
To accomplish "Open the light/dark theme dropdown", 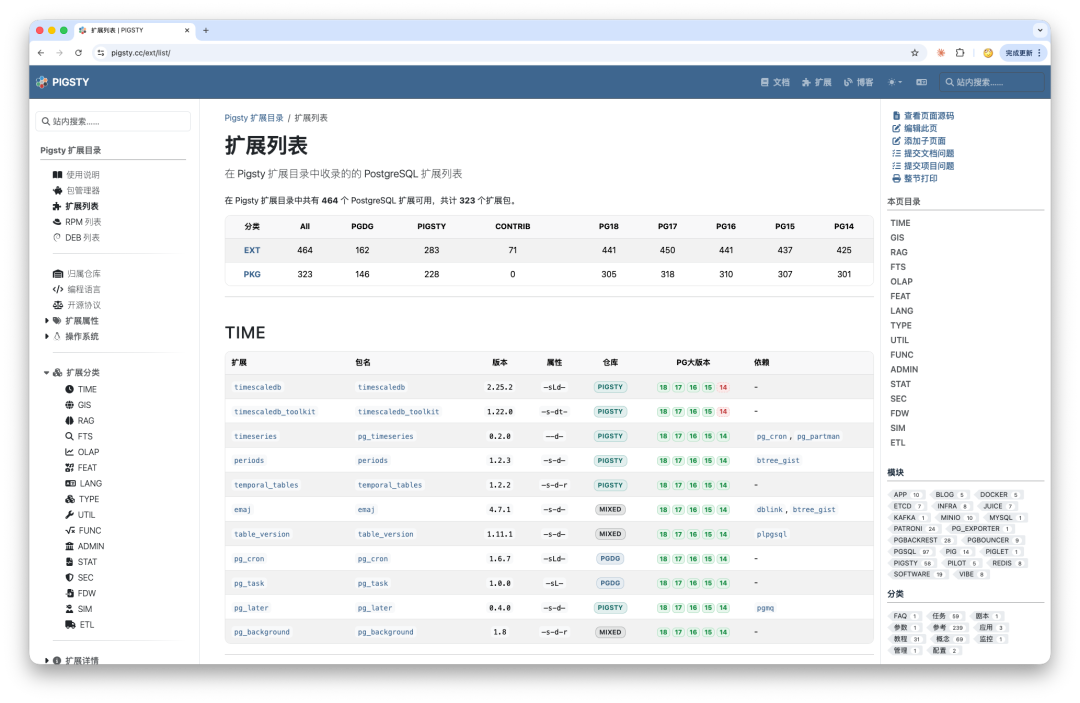I will click(895, 82).
